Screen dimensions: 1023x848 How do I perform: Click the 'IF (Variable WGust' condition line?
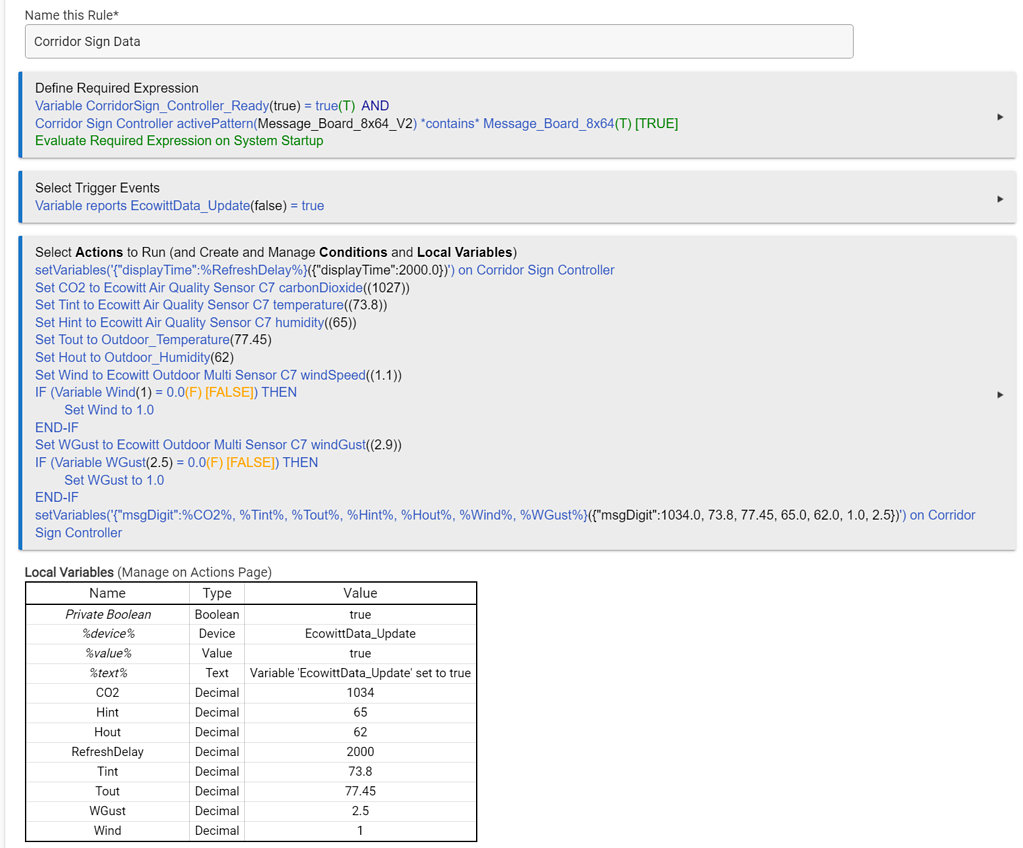(x=176, y=463)
